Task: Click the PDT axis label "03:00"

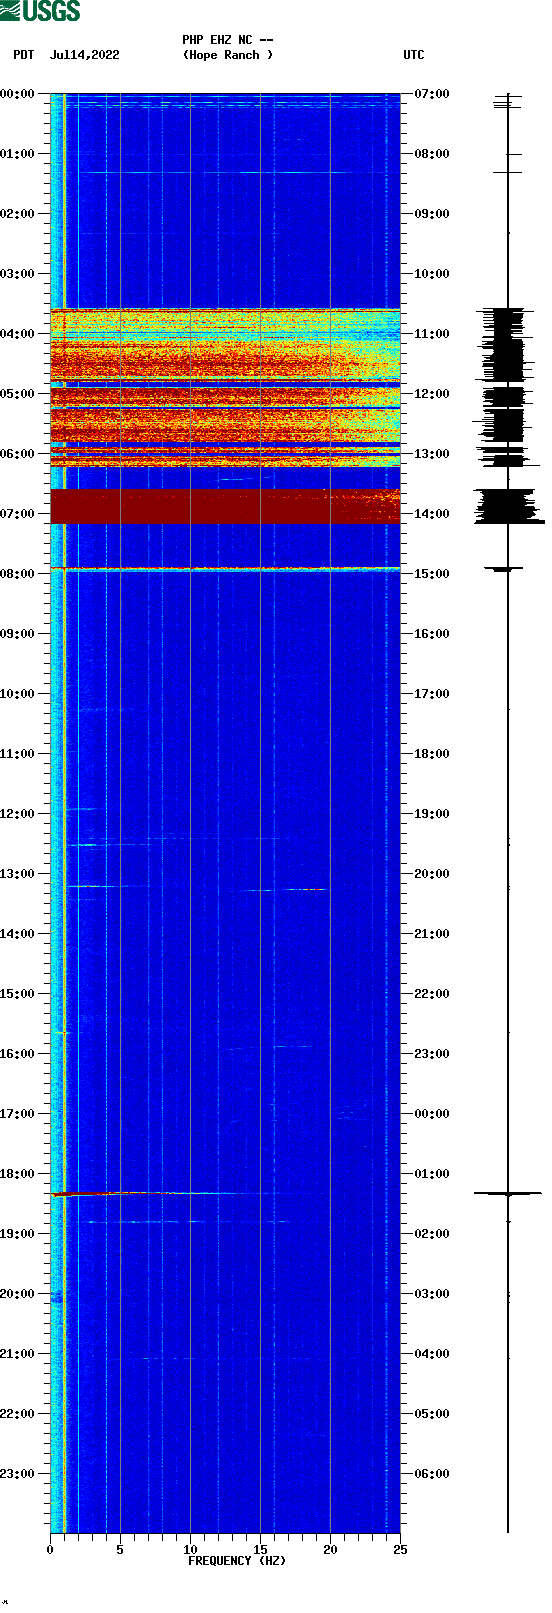Action: (x=17, y=274)
